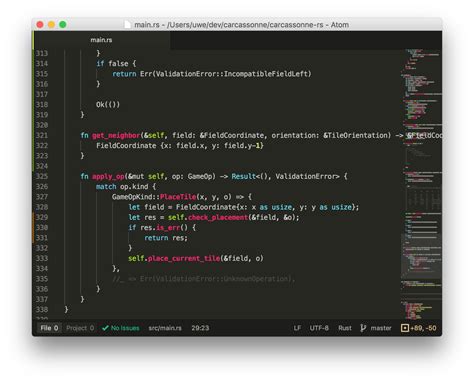Click 'if false' condition on line 314
474x382 pixels.
coord(112,64)
